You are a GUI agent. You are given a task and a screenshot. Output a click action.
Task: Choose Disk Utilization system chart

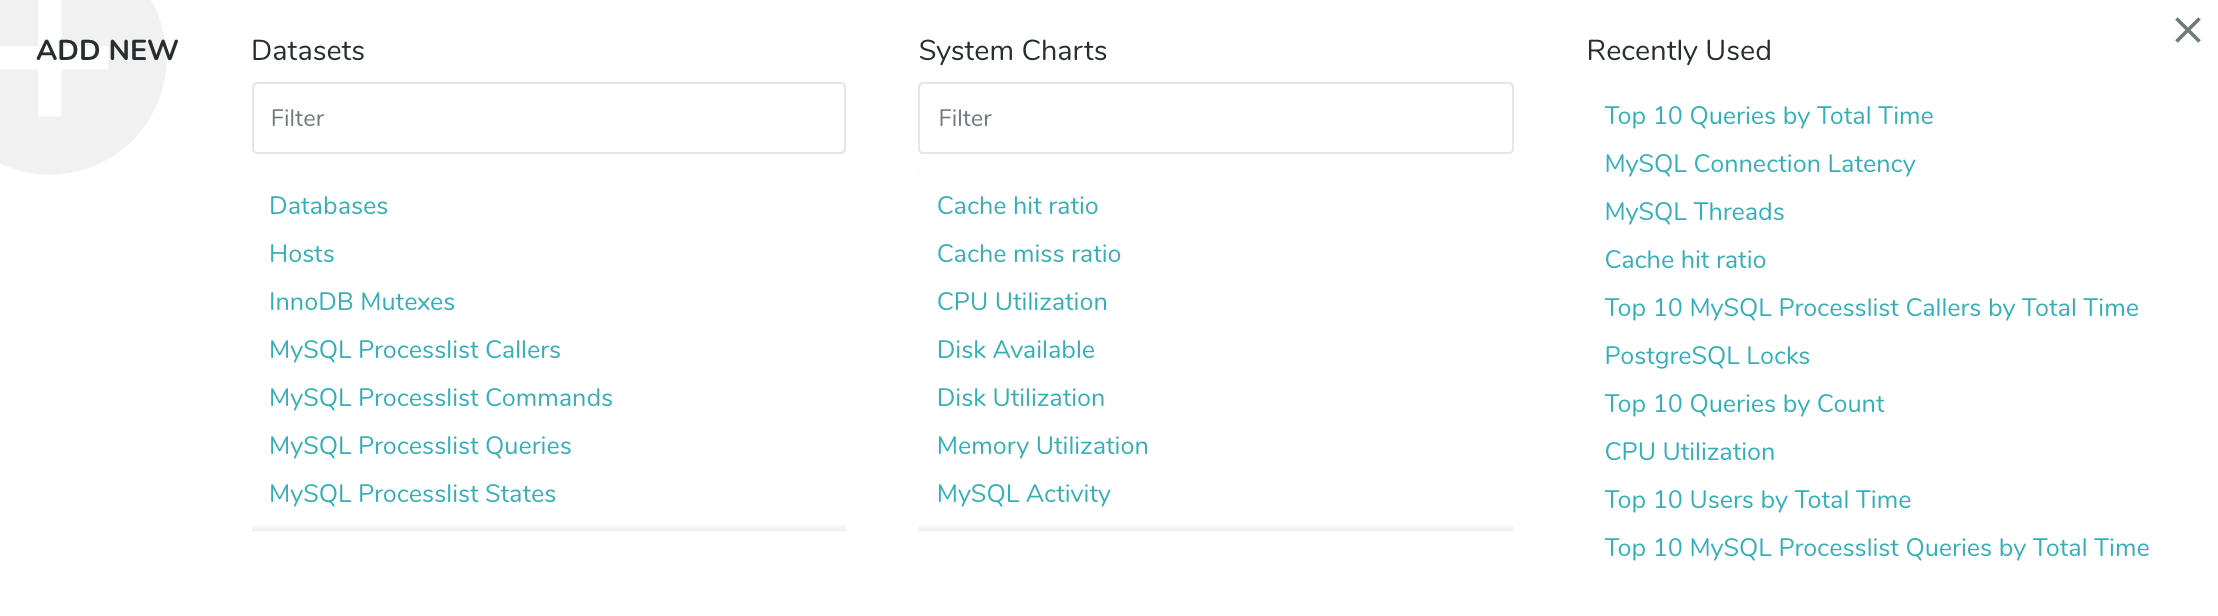click(x=1020, y=398)
